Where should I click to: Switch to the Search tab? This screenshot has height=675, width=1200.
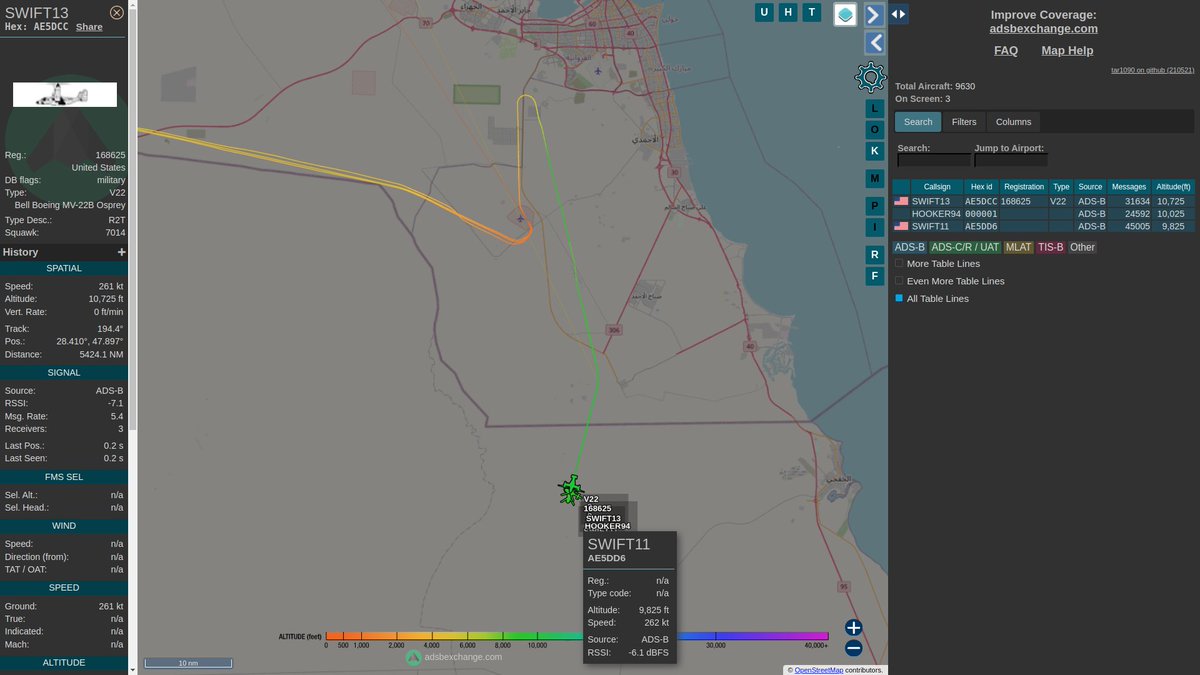[918, 122]
